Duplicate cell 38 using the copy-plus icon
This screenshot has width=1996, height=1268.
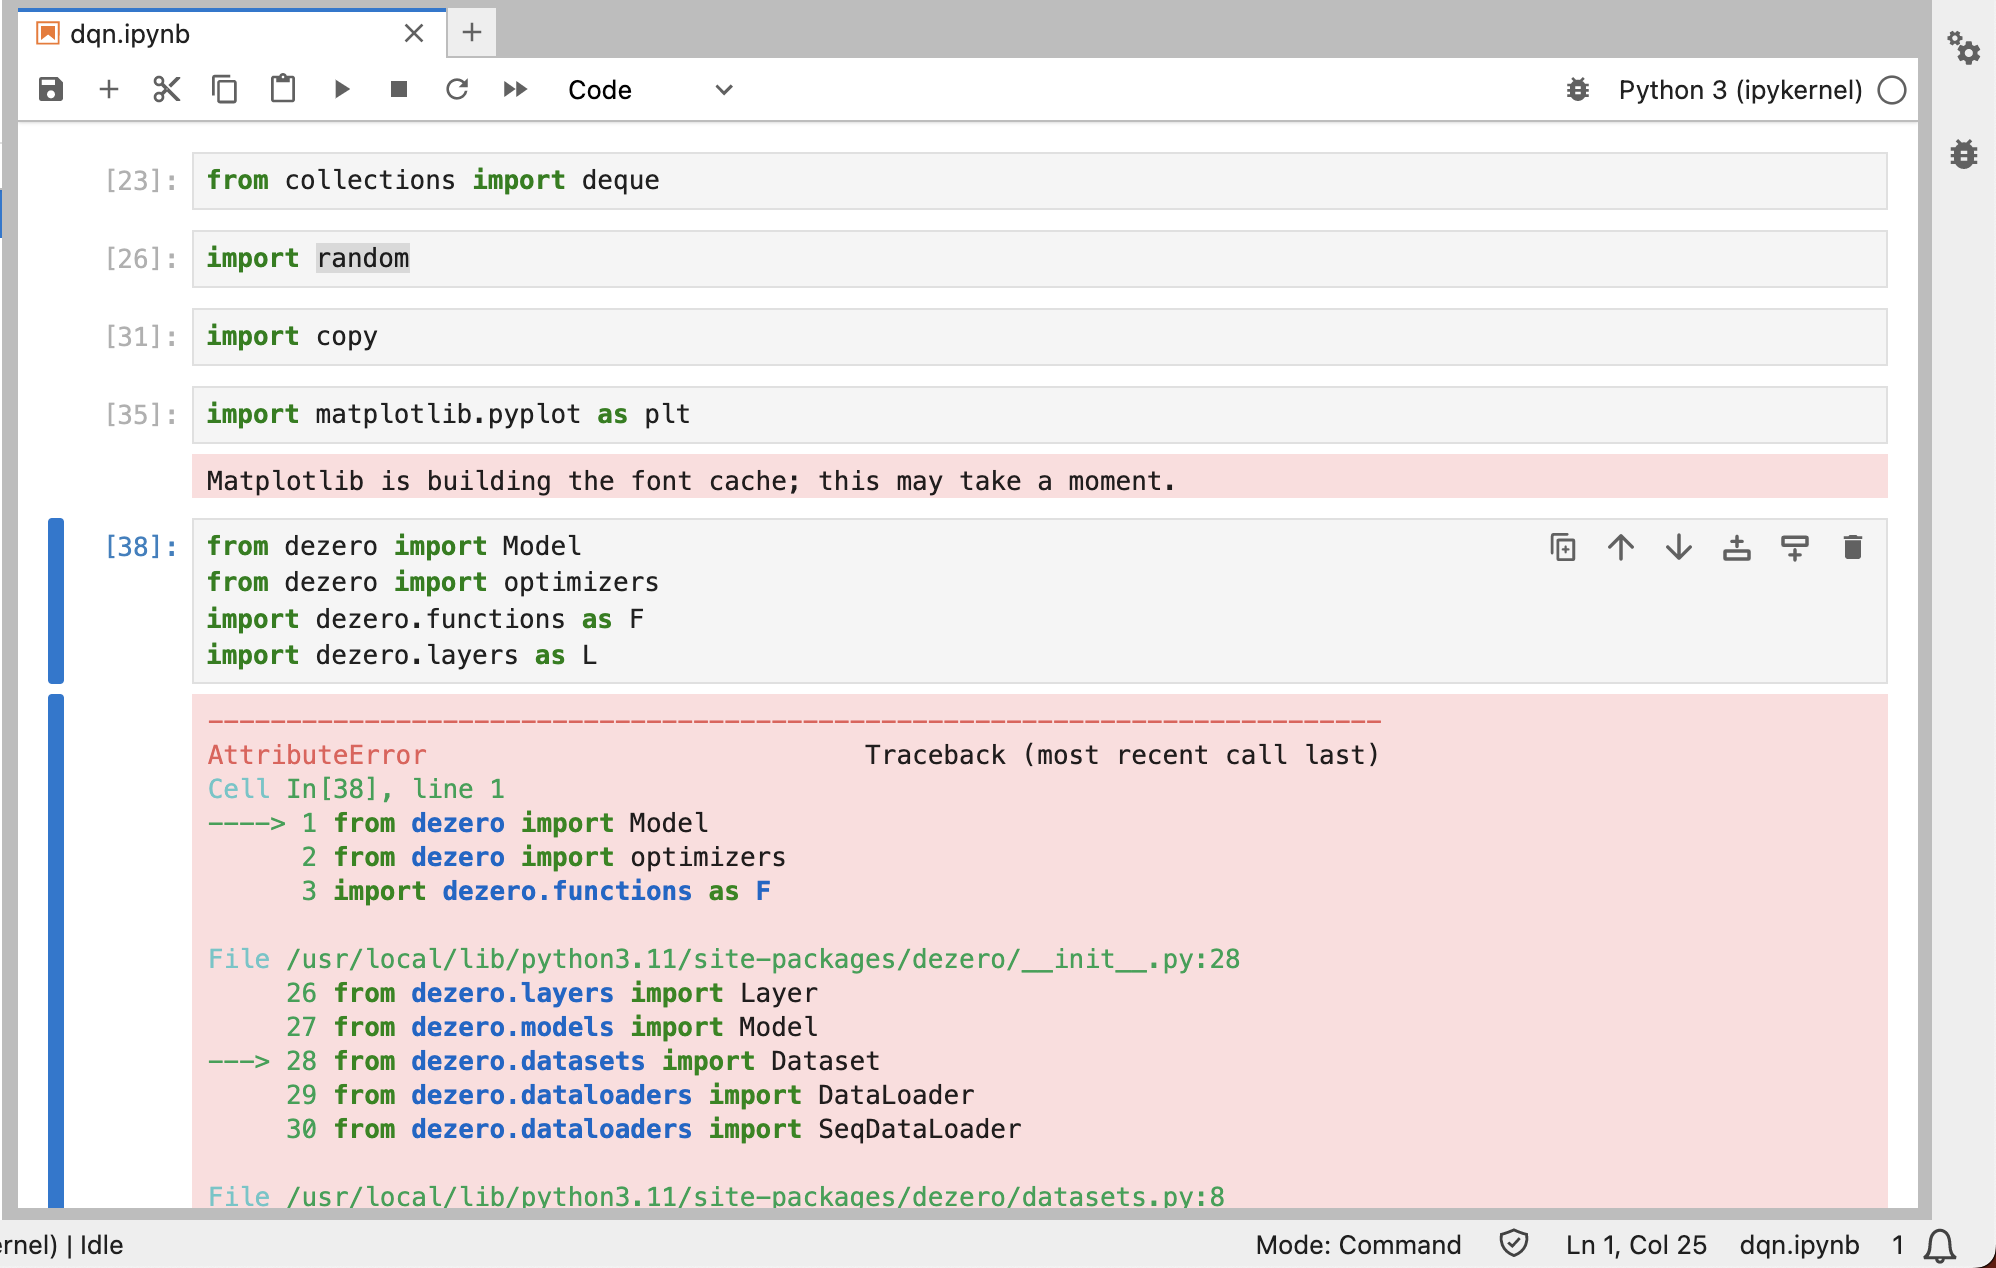pos(1563,548)
